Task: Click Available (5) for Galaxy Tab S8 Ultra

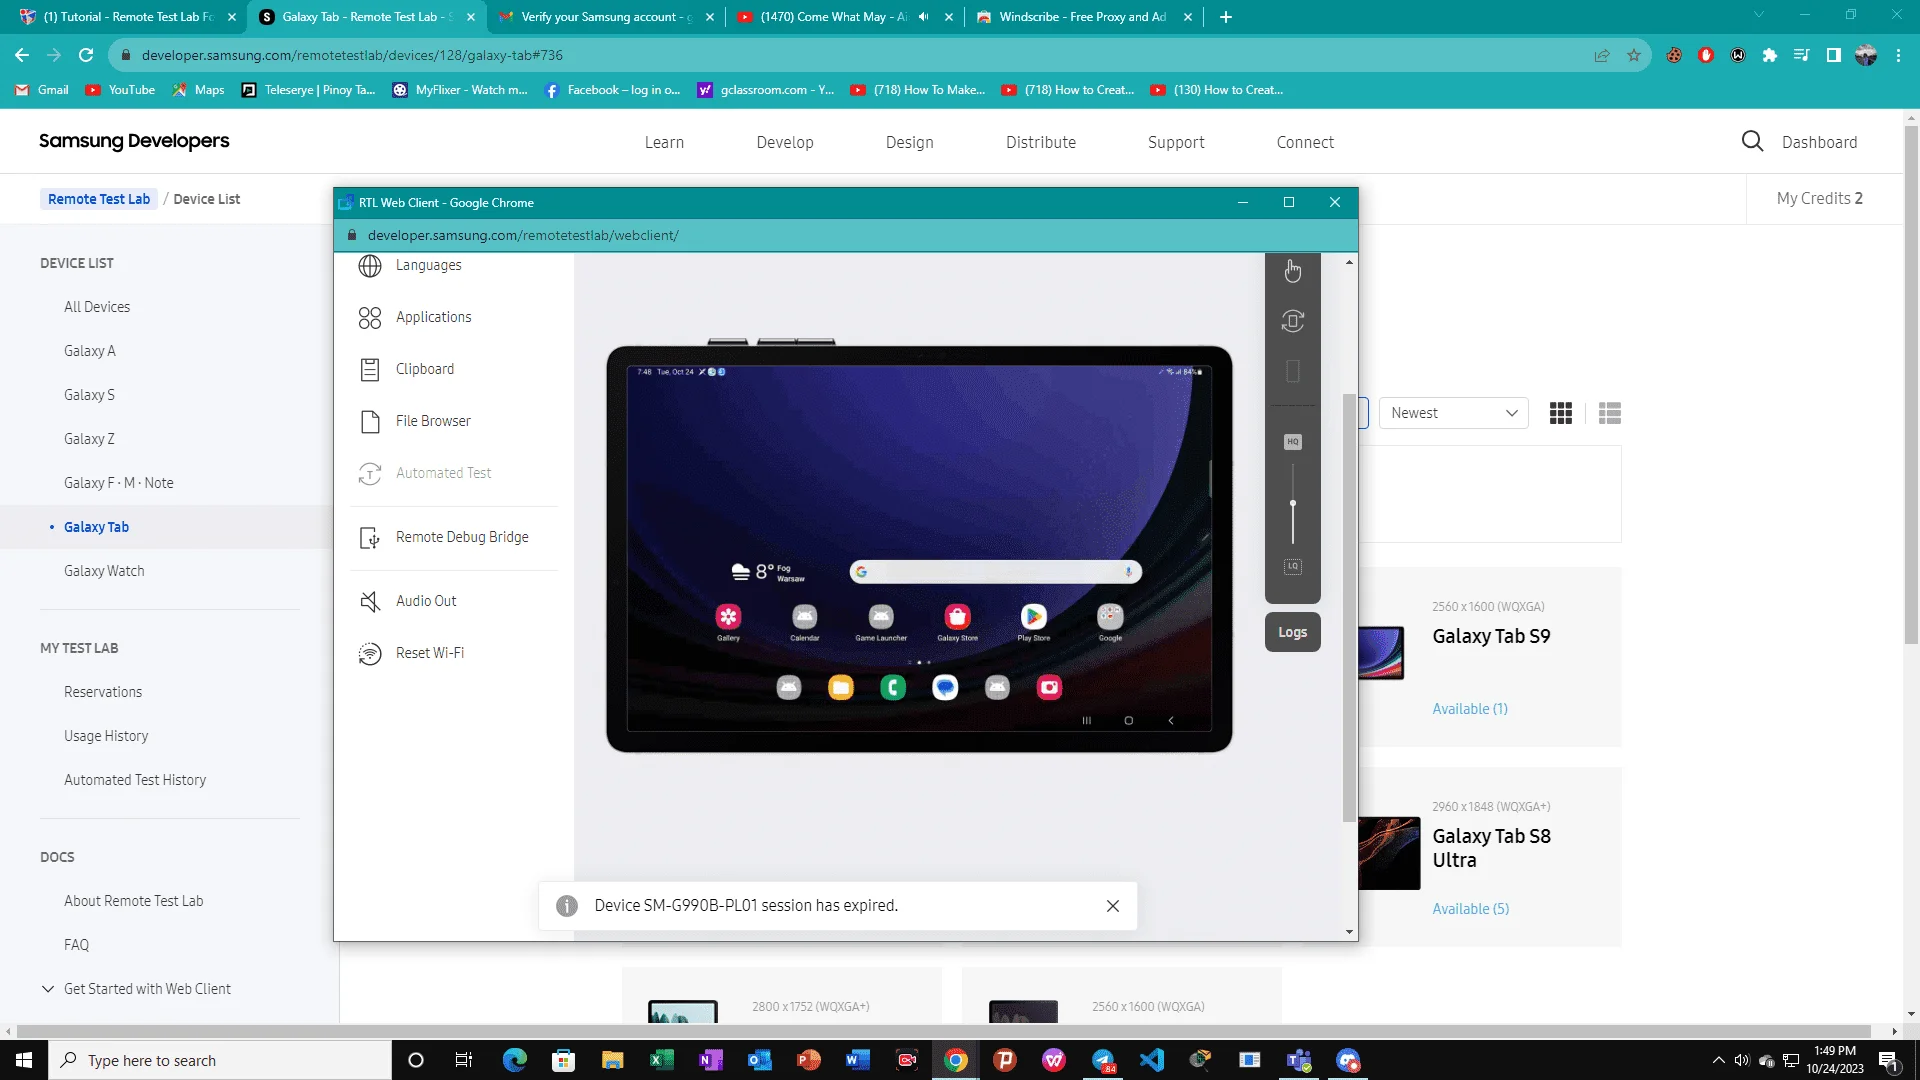Action: 1471,909
